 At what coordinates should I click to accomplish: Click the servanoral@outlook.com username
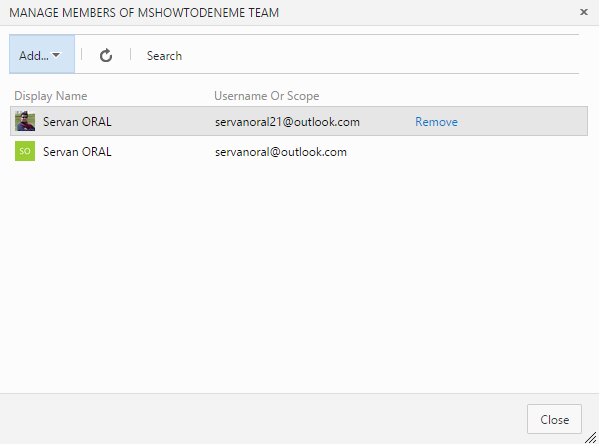point(281,152)
